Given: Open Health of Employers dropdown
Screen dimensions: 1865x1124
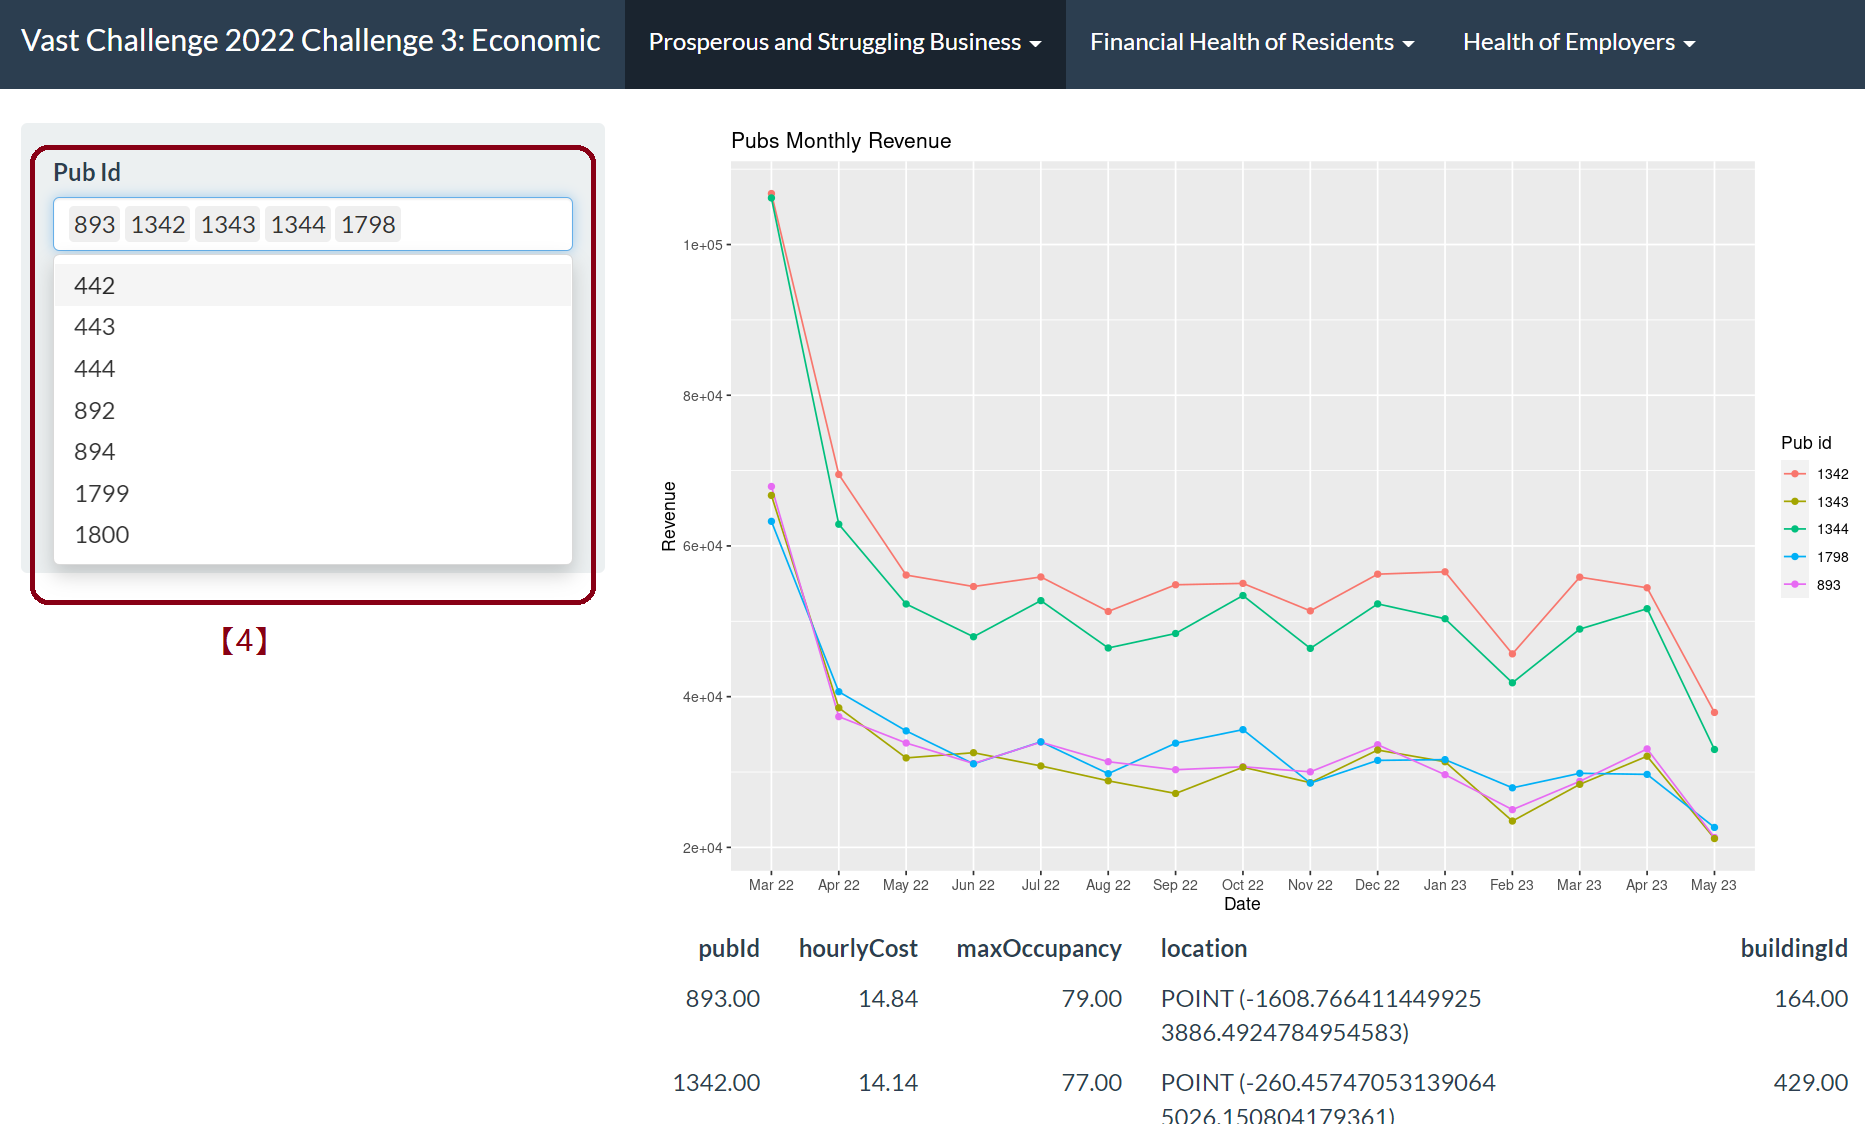Looking at the screenshot, I should [x=1578, y=43].
